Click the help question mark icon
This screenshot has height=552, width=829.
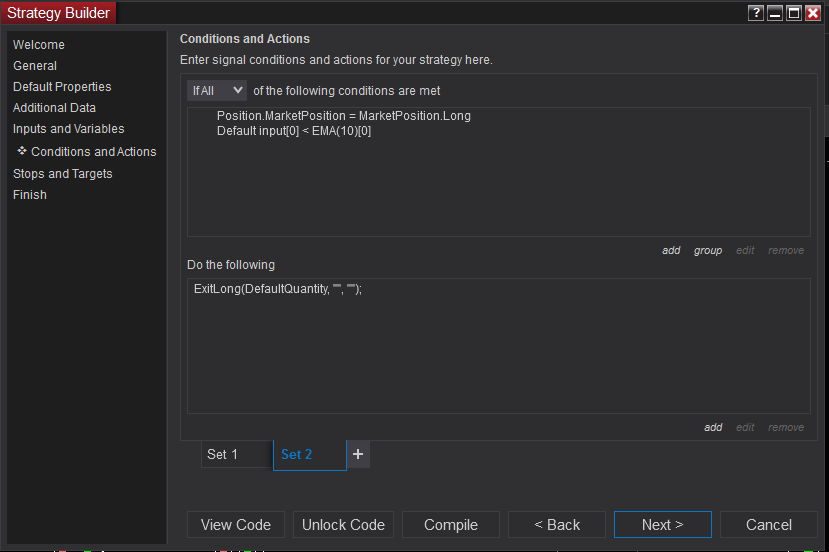click(x=755, y=13)
